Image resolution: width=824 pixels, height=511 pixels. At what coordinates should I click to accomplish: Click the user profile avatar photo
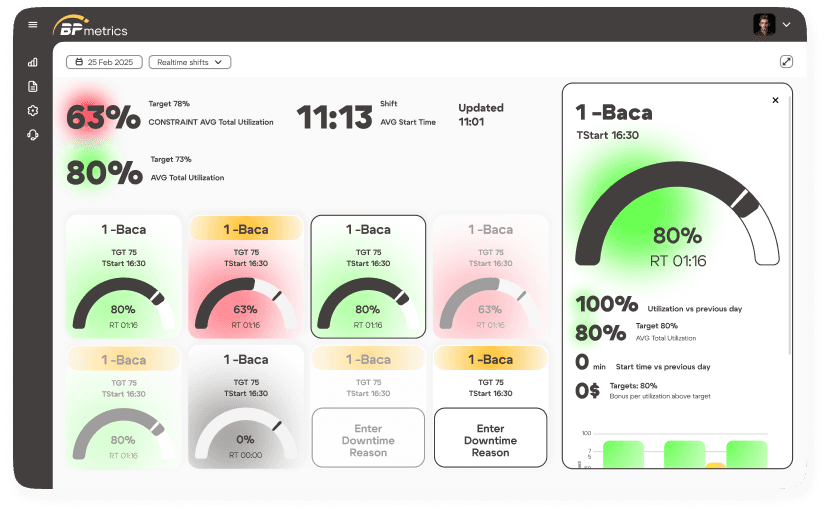[x=764, y=25]
